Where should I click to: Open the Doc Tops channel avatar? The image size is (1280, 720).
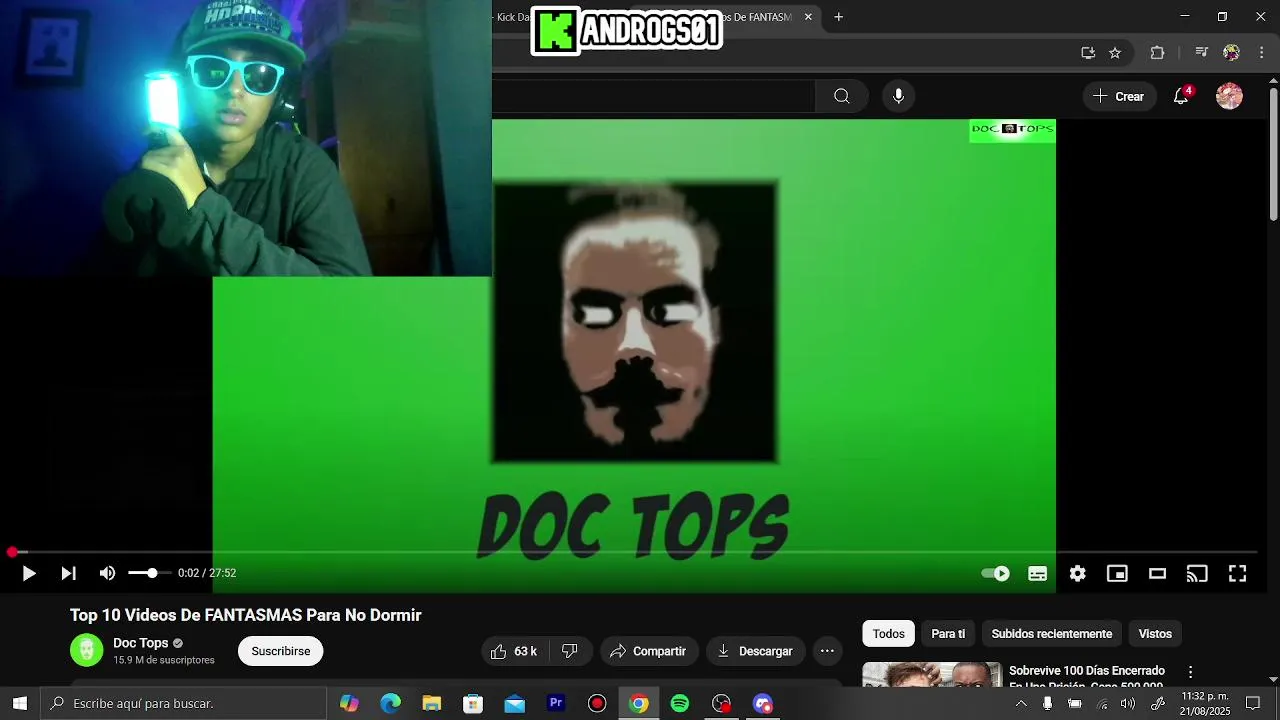pyautogui.click(x=87, y=651)
